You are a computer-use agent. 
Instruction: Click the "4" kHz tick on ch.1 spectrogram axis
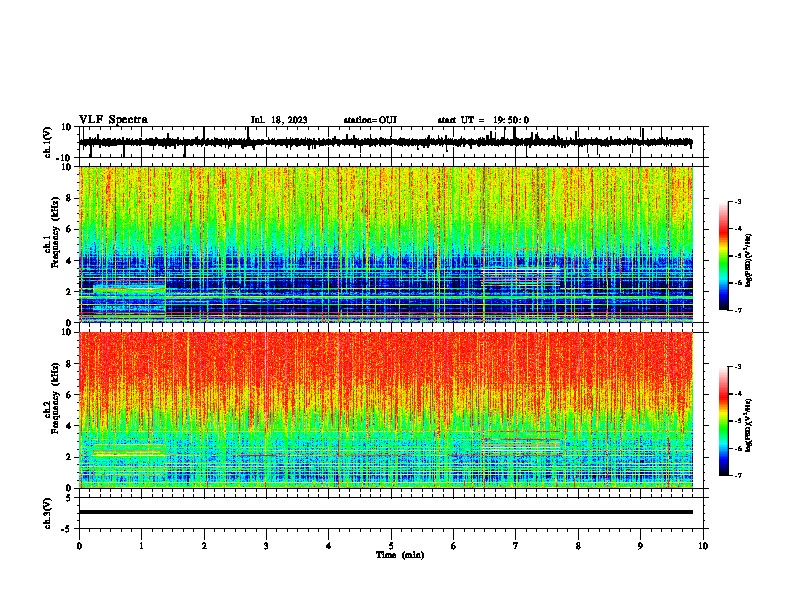(x=69, y=261)
